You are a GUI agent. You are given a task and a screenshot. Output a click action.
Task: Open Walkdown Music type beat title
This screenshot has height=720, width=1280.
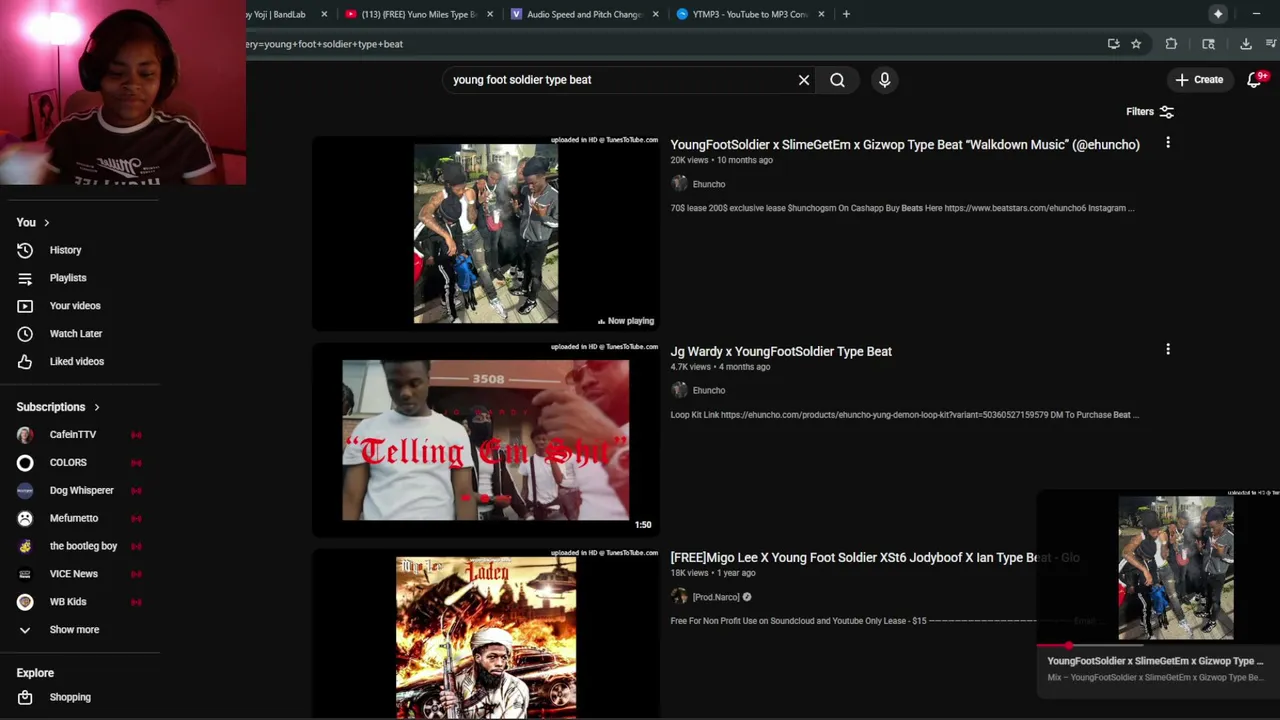(905, 145)
